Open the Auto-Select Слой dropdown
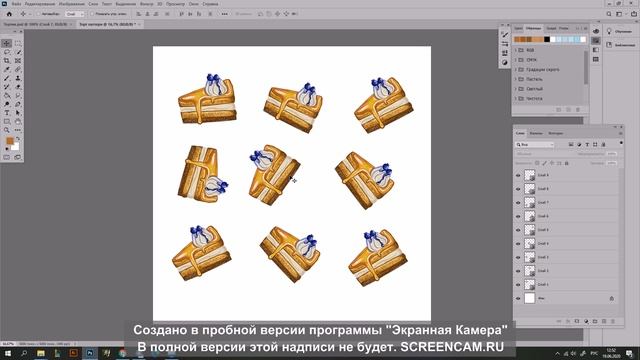Screen dimensions: 640x360 [74, 14]
